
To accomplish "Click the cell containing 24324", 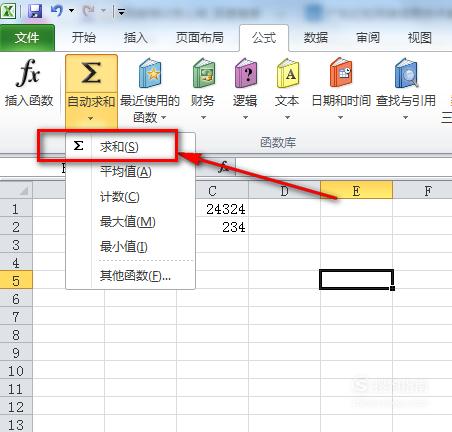I will coord(221,209).
